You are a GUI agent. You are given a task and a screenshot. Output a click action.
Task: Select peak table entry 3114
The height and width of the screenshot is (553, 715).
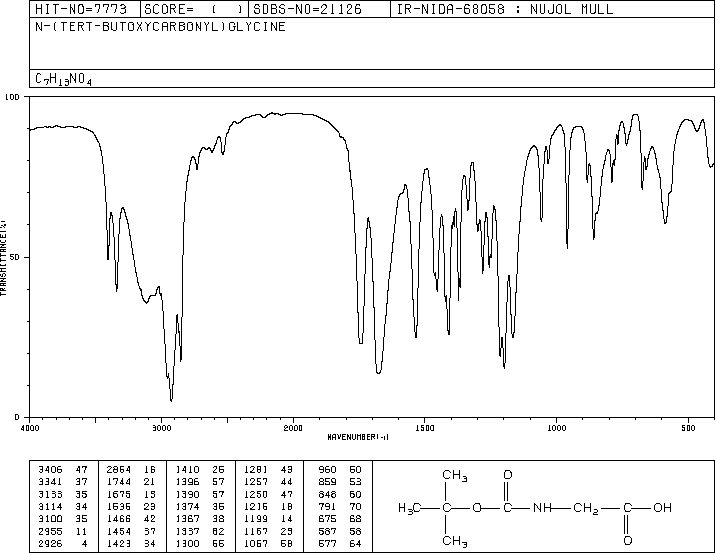click(50, 506)
